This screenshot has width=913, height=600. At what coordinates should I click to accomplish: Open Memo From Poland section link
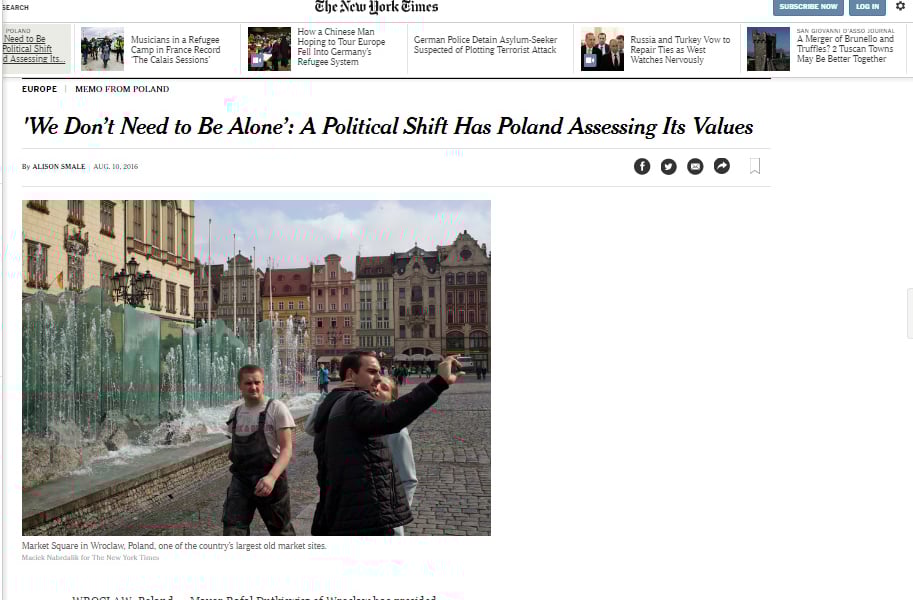[x=122, y=89]
